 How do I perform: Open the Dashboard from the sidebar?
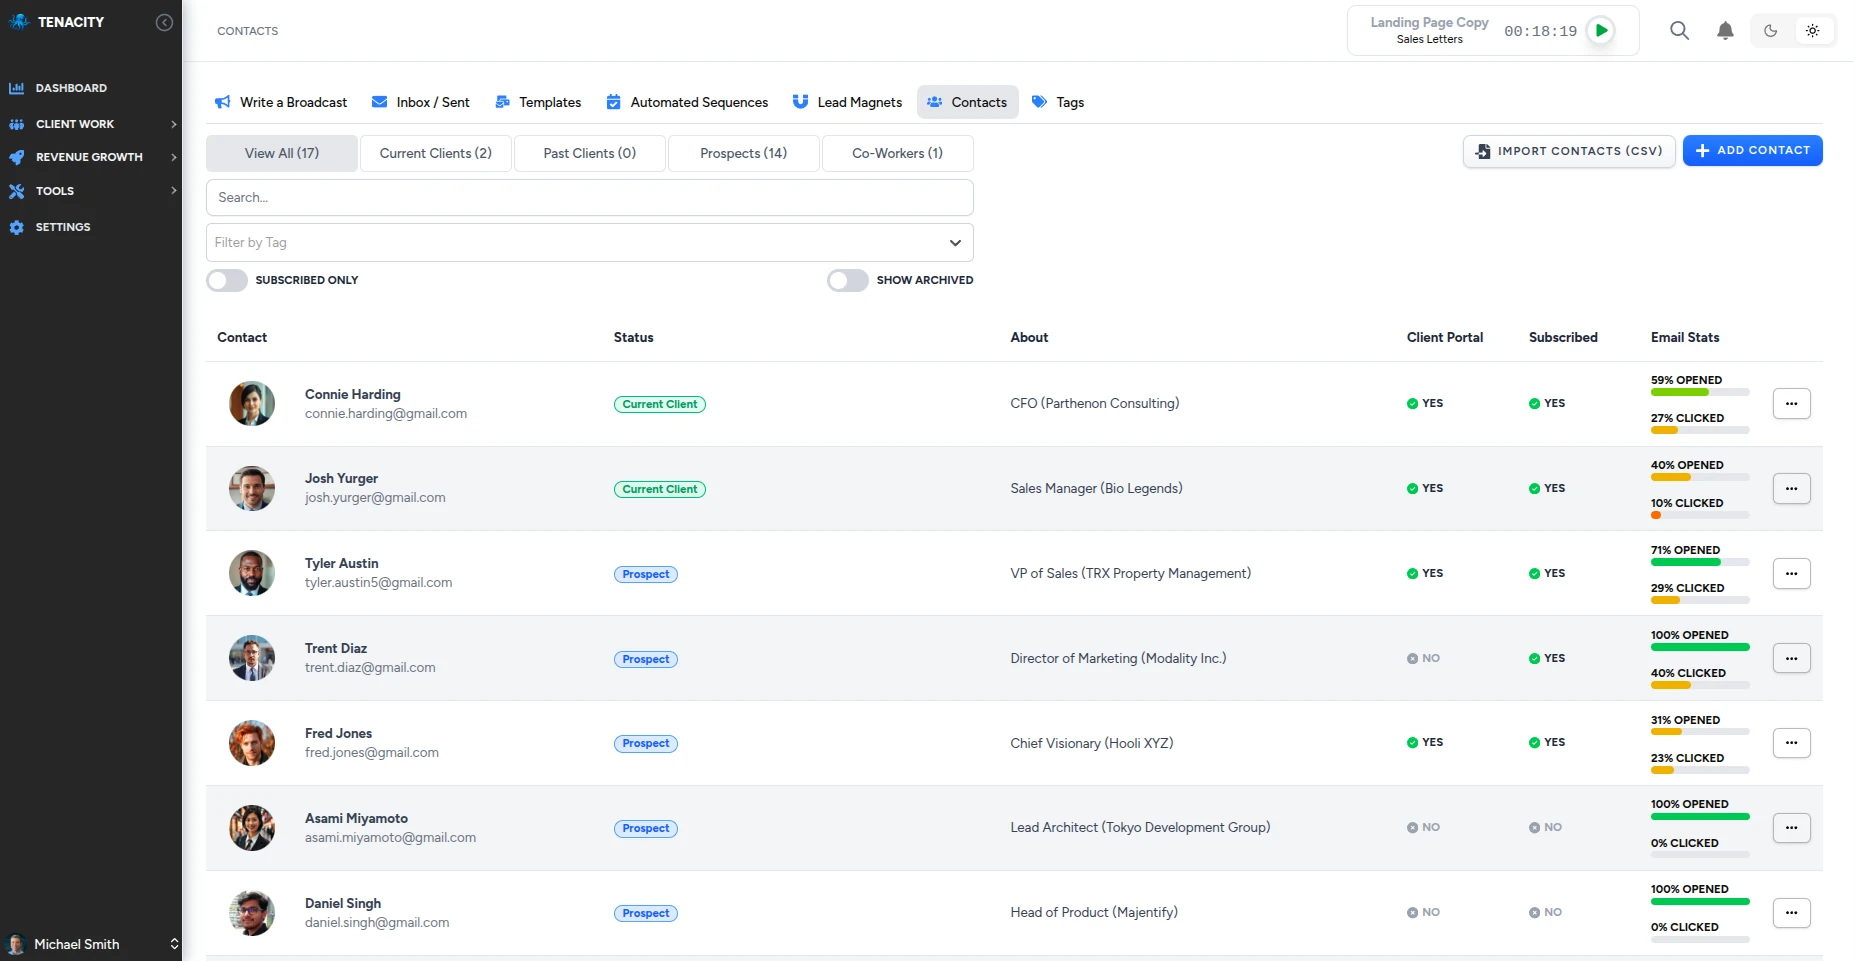click(71, 88)
